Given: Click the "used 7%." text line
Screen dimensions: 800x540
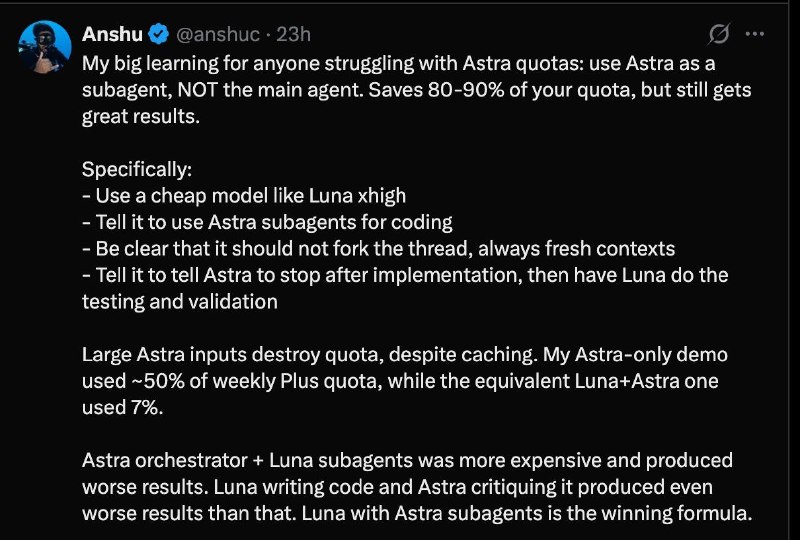Looking at the screenshot, I should click(122, 407).
